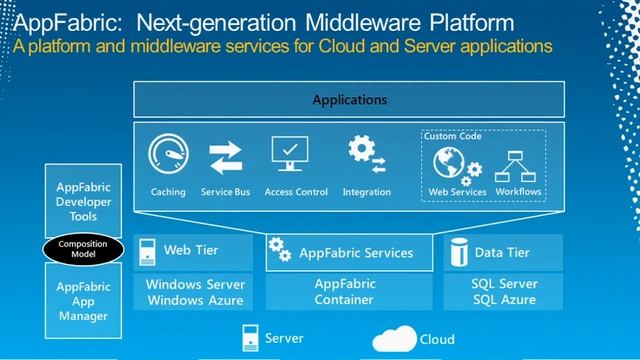The image size is (640, 360).
Task: Click the SQL Server text
Action: pyautogui.click(x=504, y=284)
